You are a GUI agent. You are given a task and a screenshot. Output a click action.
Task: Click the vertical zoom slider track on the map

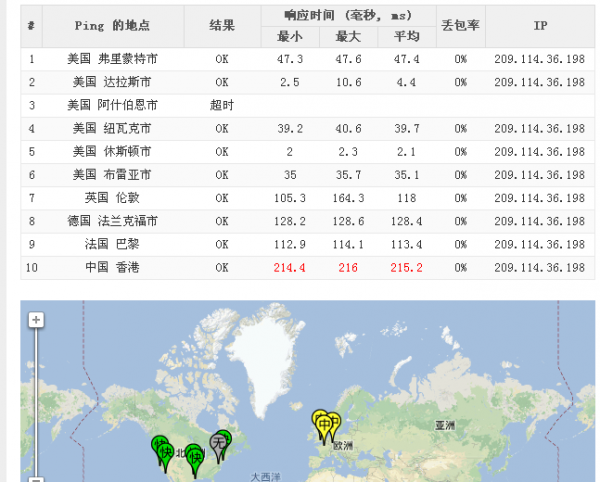coord(36,400)
